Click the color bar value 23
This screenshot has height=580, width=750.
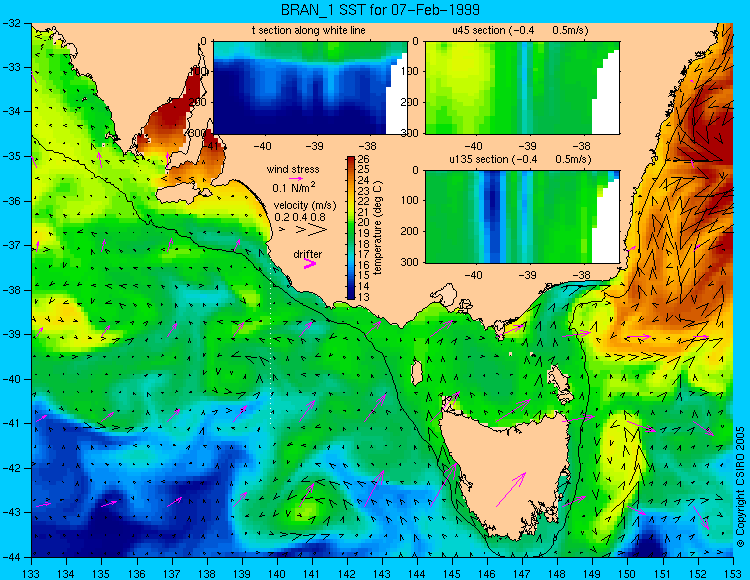point(364,191)
